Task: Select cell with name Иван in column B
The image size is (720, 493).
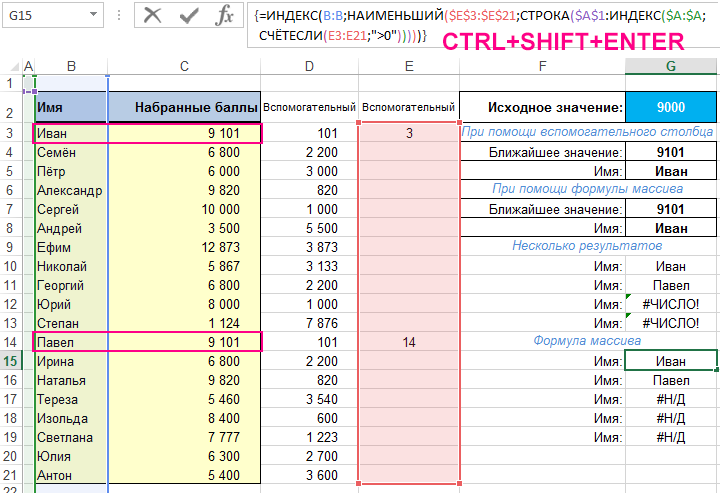Action: [71, 133]
